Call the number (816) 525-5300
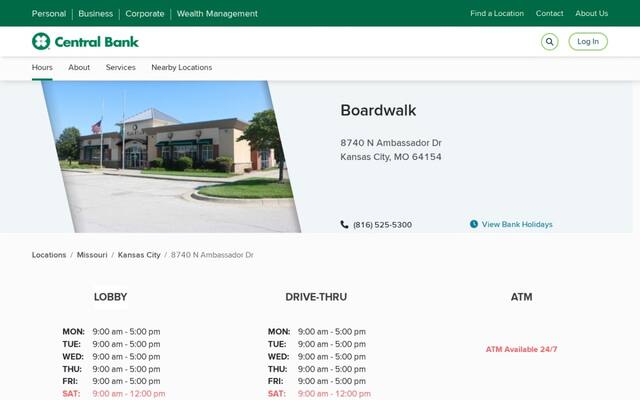The image size is (640, 400). point(382,225)
